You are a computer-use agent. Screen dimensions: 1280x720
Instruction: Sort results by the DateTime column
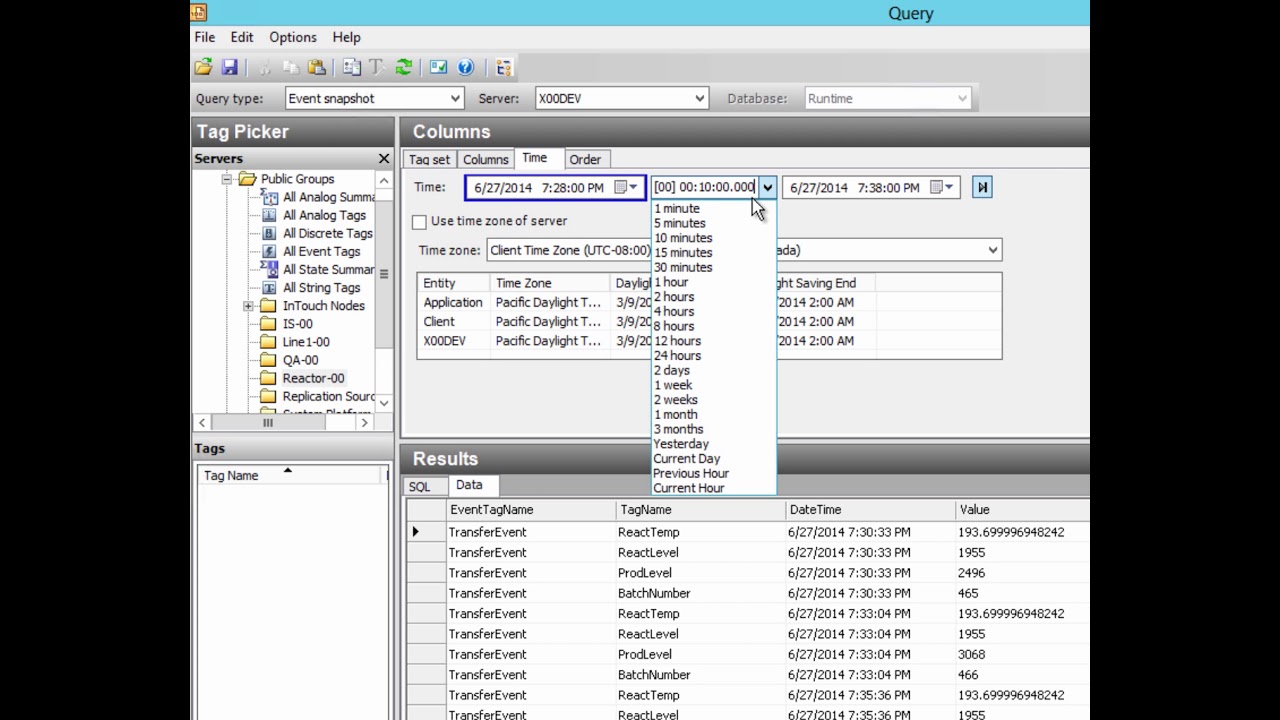[x=870, y=510]
